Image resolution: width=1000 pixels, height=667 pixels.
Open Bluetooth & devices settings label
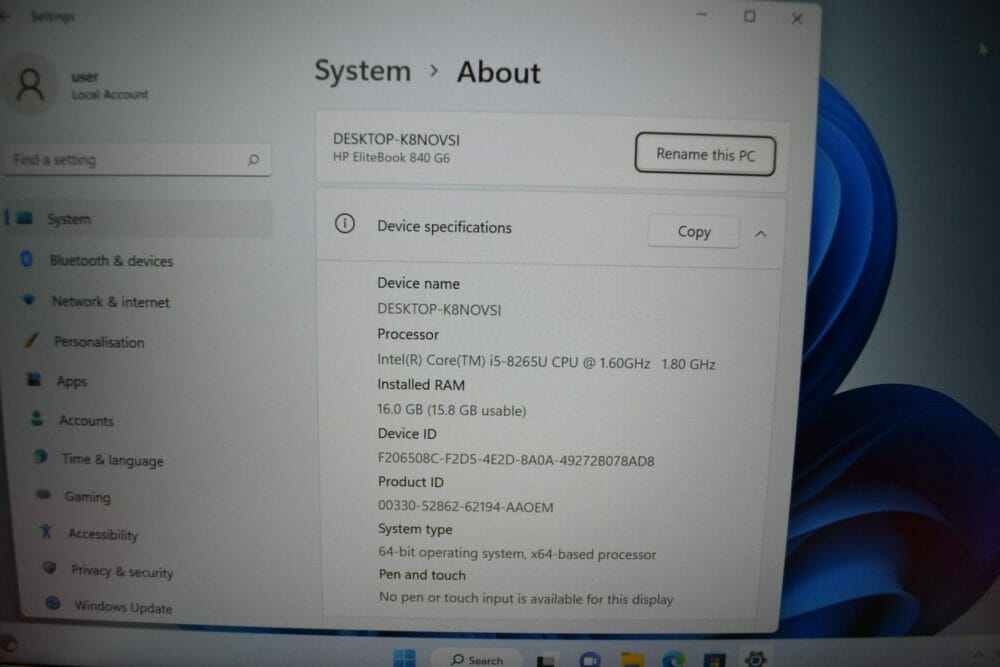point(112,261)
